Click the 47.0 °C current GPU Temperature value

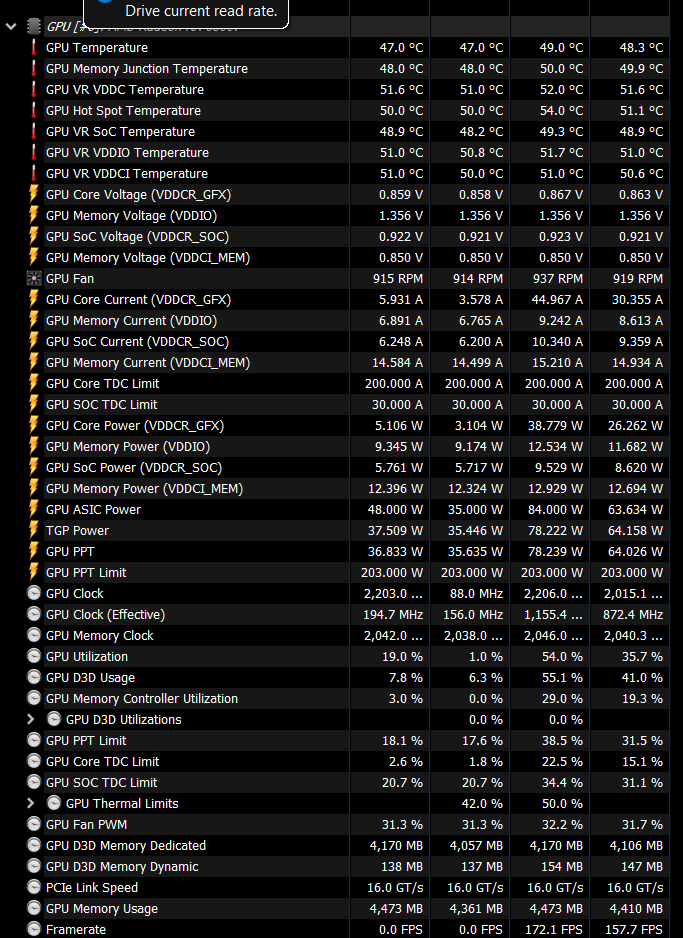click(401, 47)
